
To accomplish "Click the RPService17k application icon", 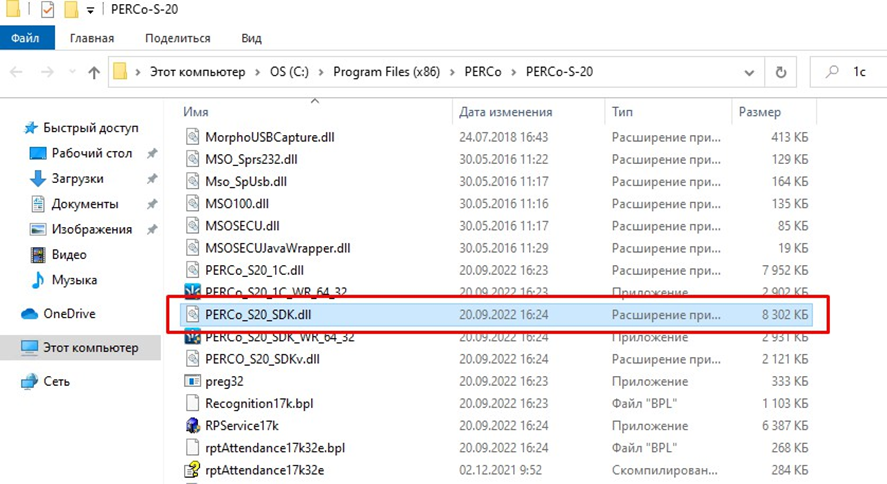I will (194, 426).
